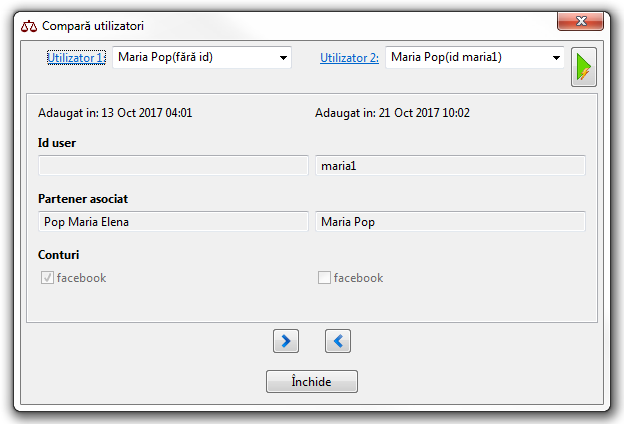This screenshot has height=424, width=624.
Task: Click the blue left arrow button
Action: point(338,341)
